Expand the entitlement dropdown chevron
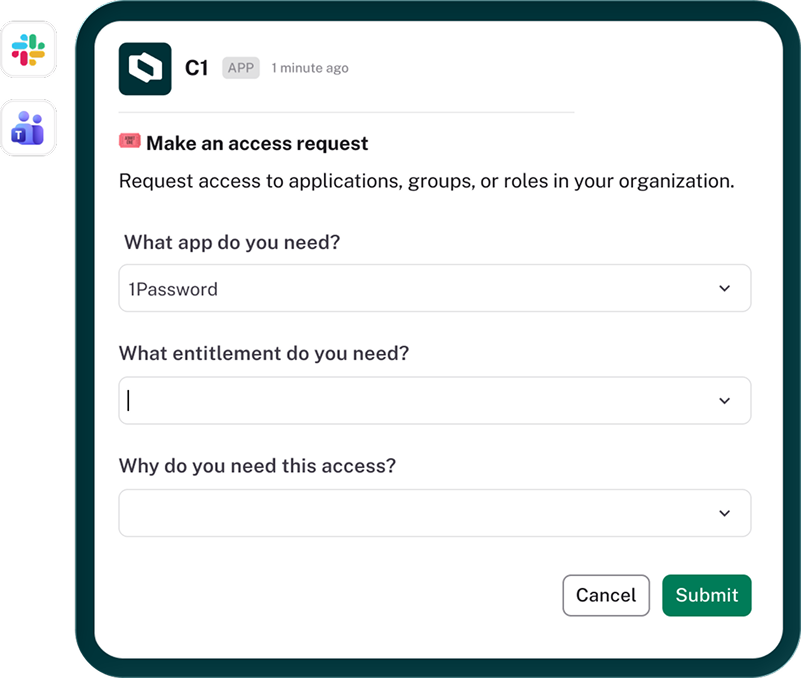 pyautogui.click(x=724, y=401)
